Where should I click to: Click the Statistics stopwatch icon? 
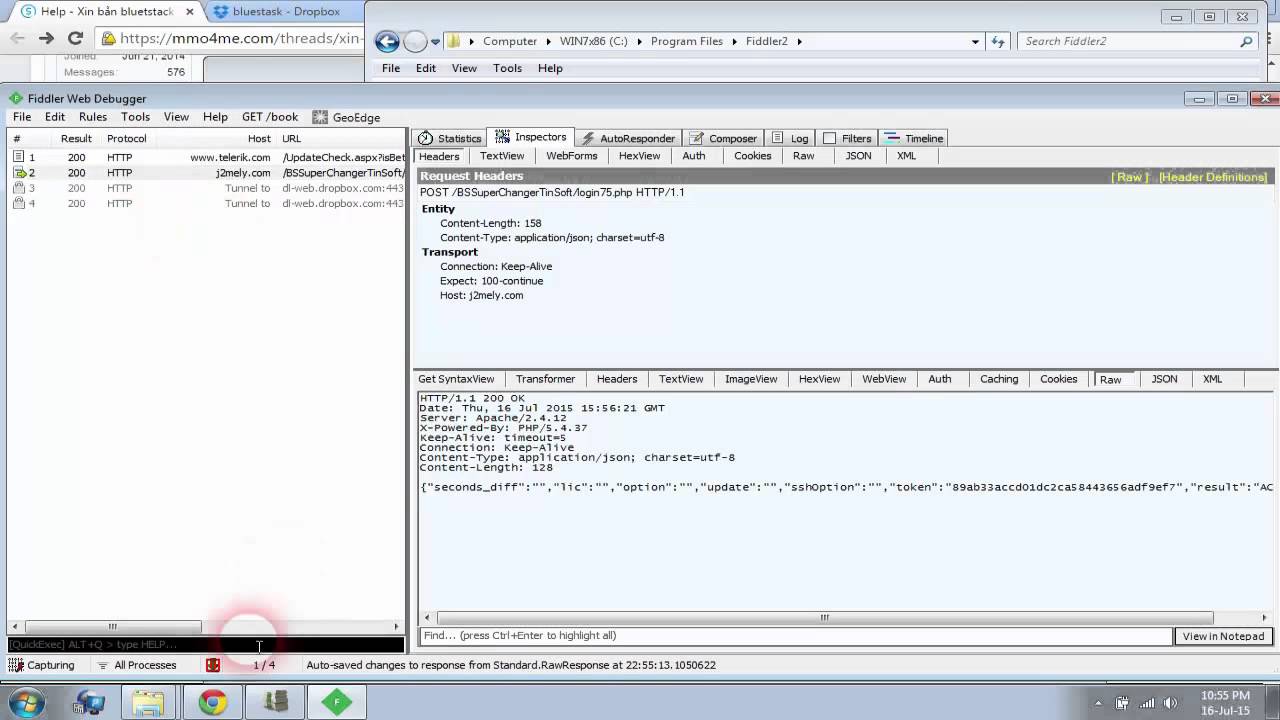coord(426,138)
